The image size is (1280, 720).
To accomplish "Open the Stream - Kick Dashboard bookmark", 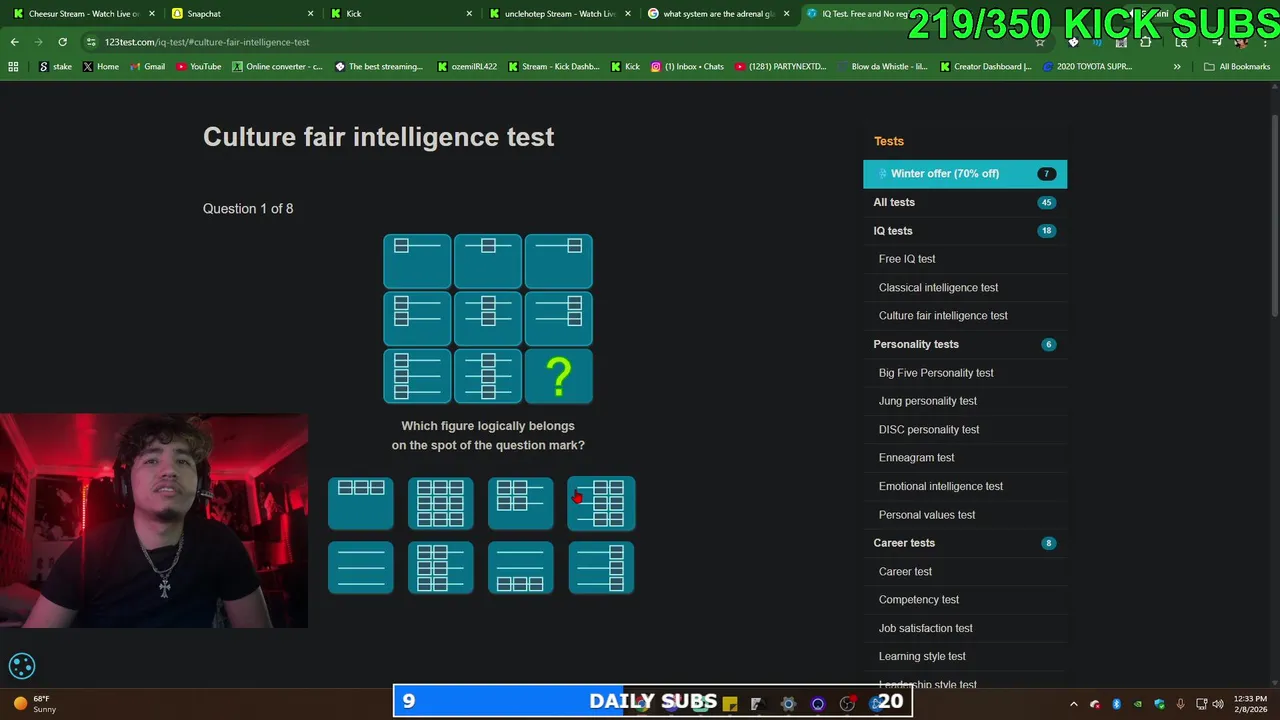I will pyautogui.click(x=554, y=67).
